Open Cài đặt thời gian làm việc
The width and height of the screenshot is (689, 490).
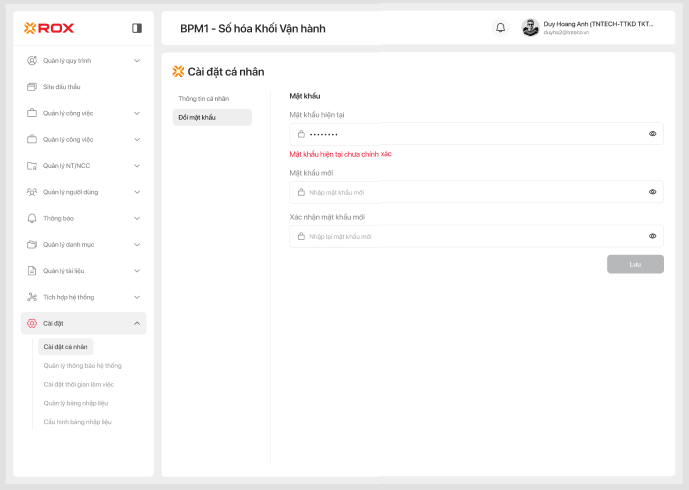[x=79, y=384]
